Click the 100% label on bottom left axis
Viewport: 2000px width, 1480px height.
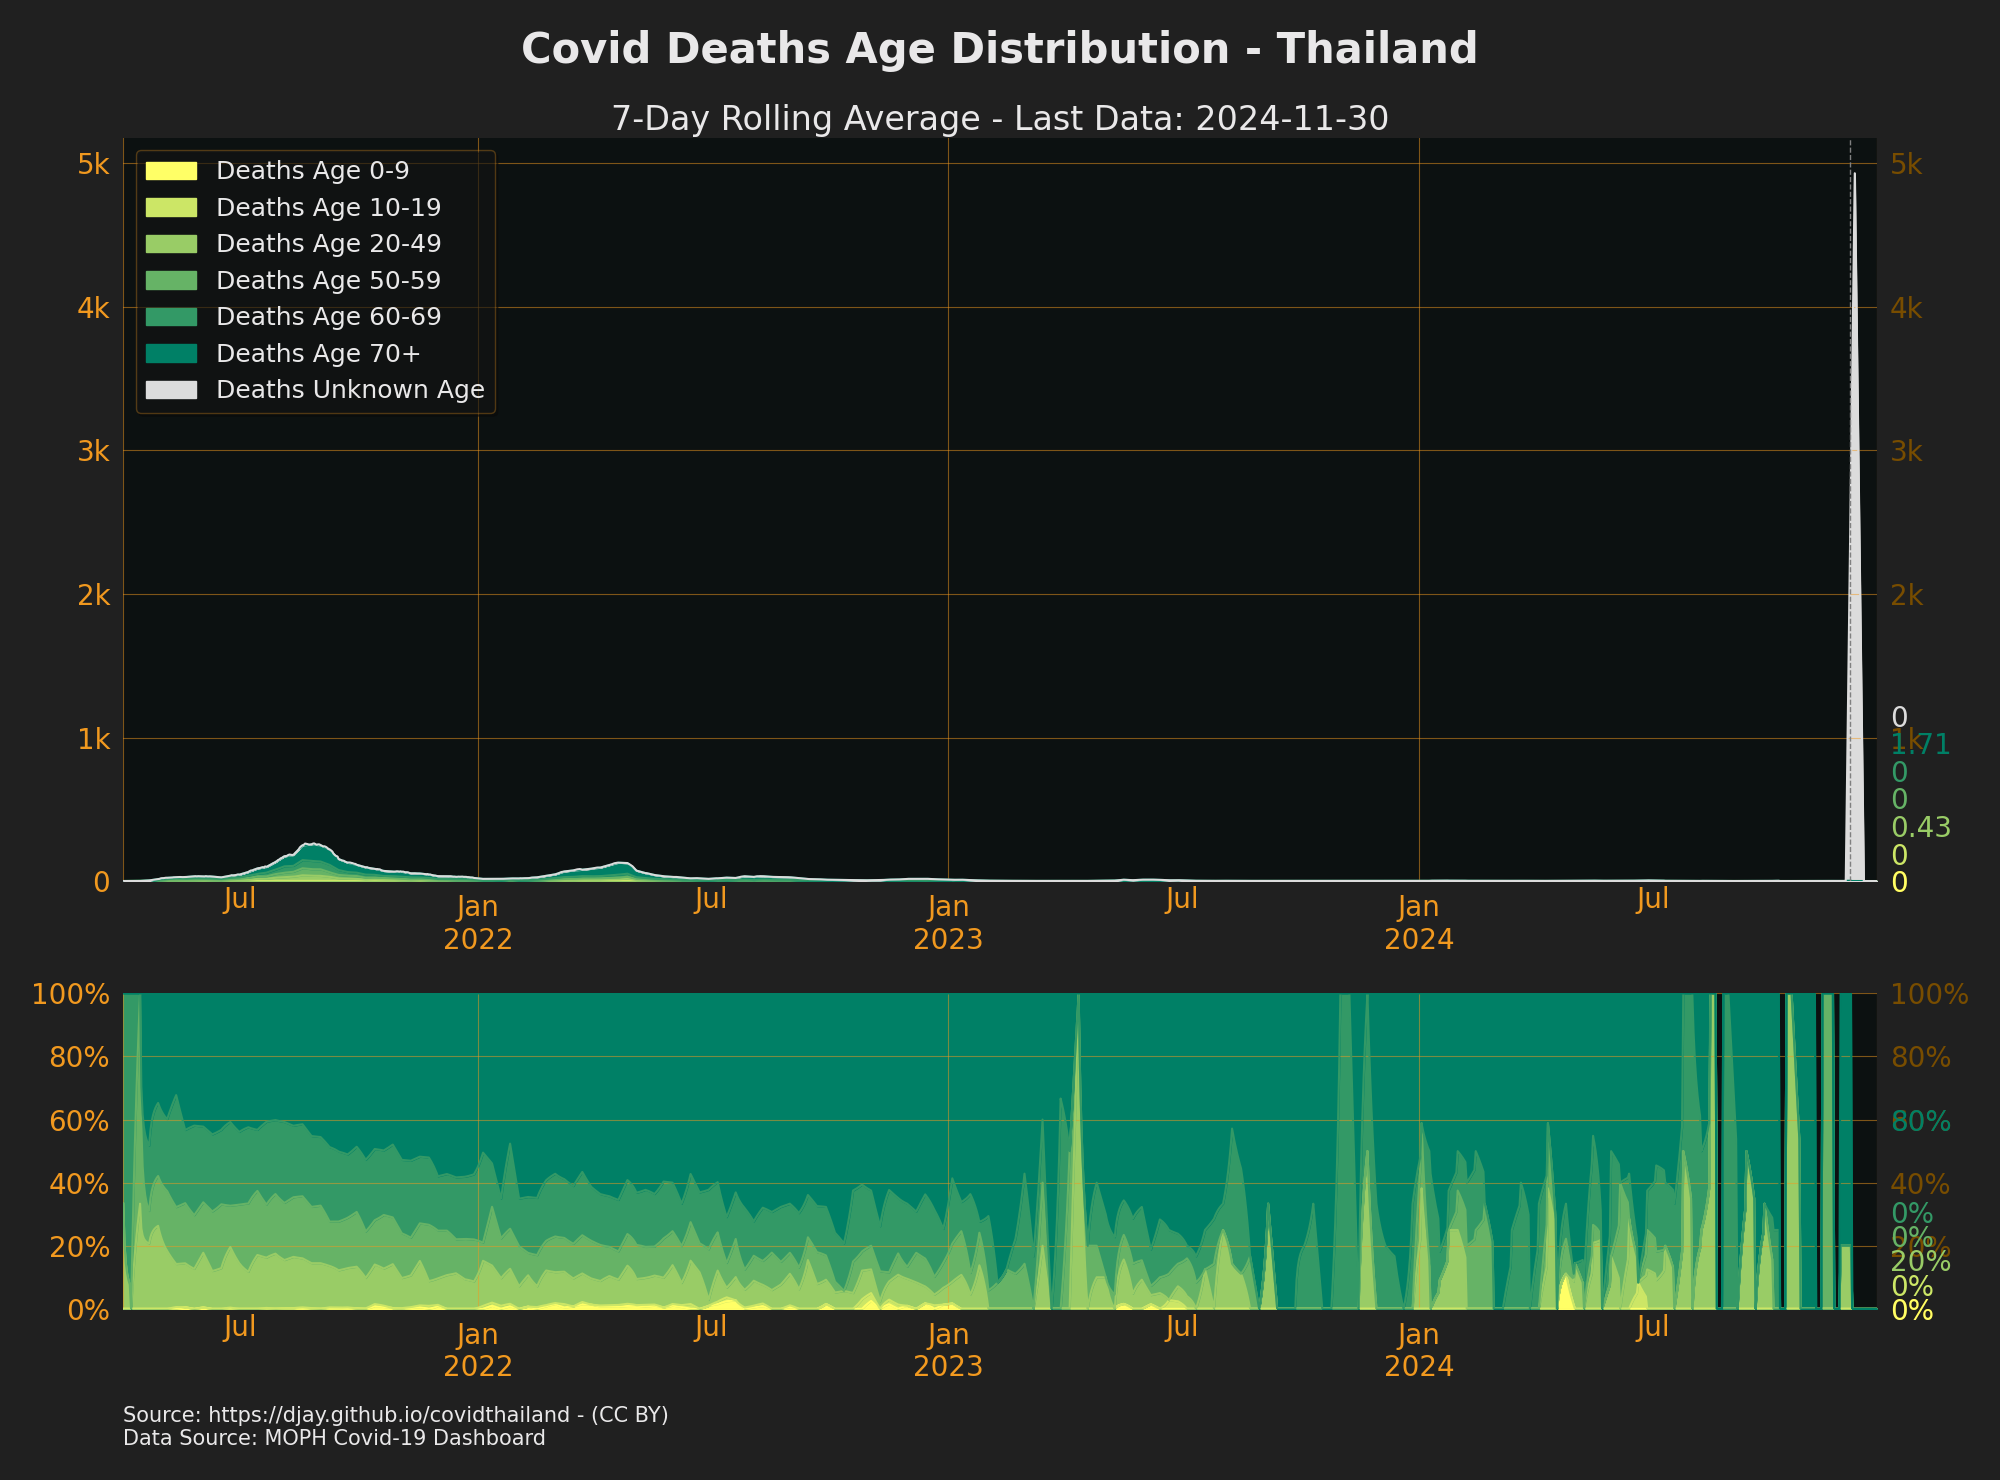pos(70,995)
